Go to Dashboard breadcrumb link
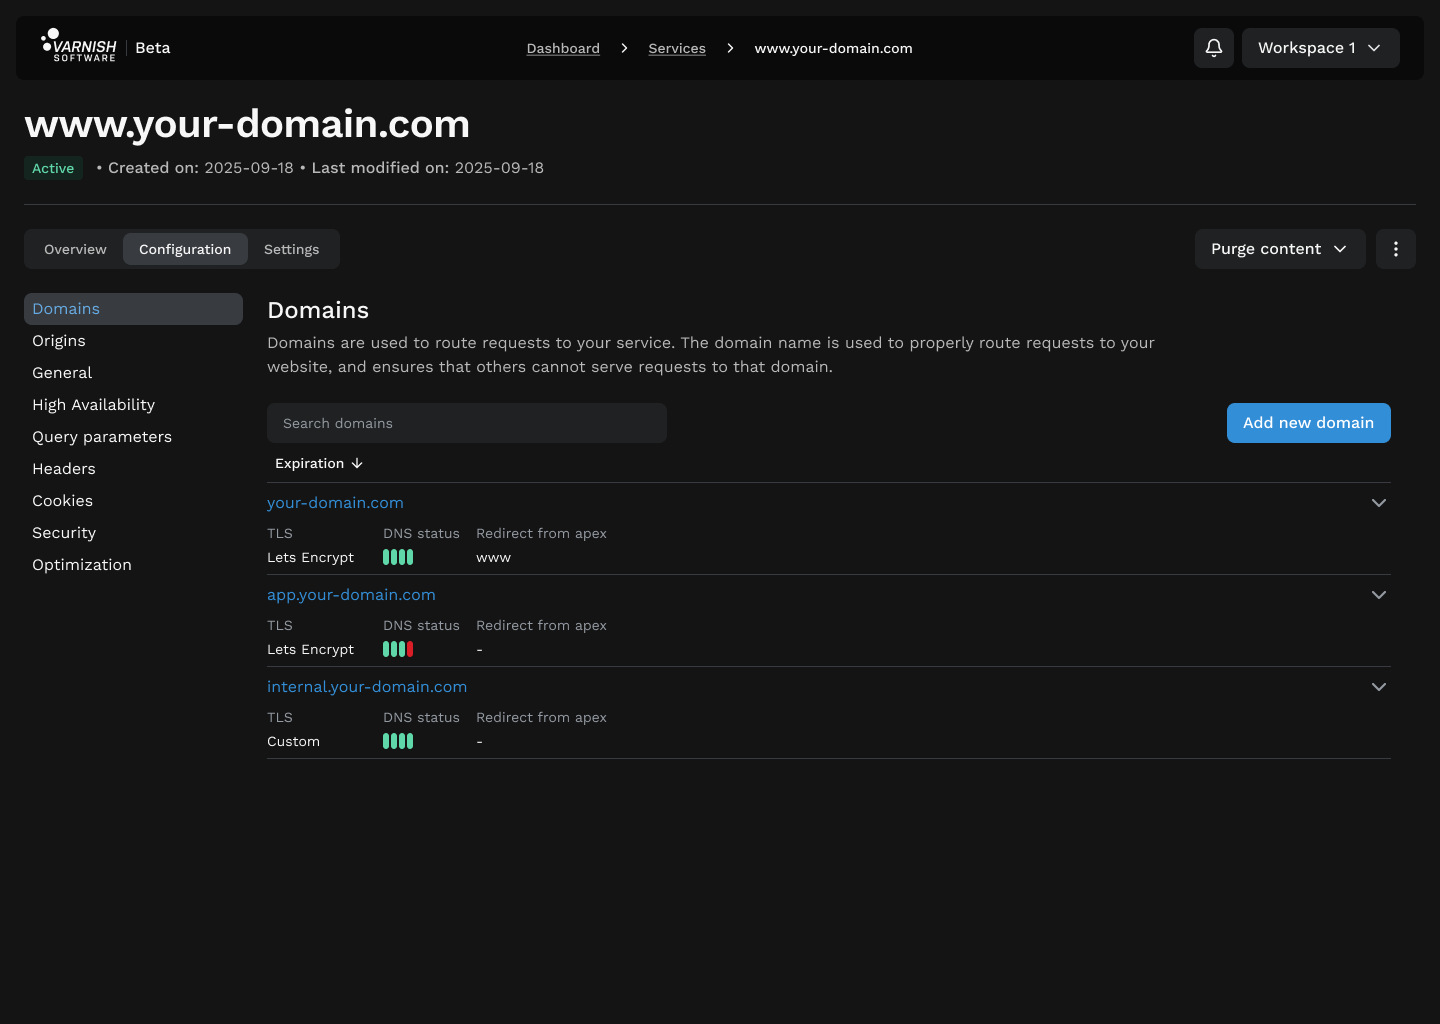The image size is (1440, 1024). pyautogui.click(x=563, y=48)
